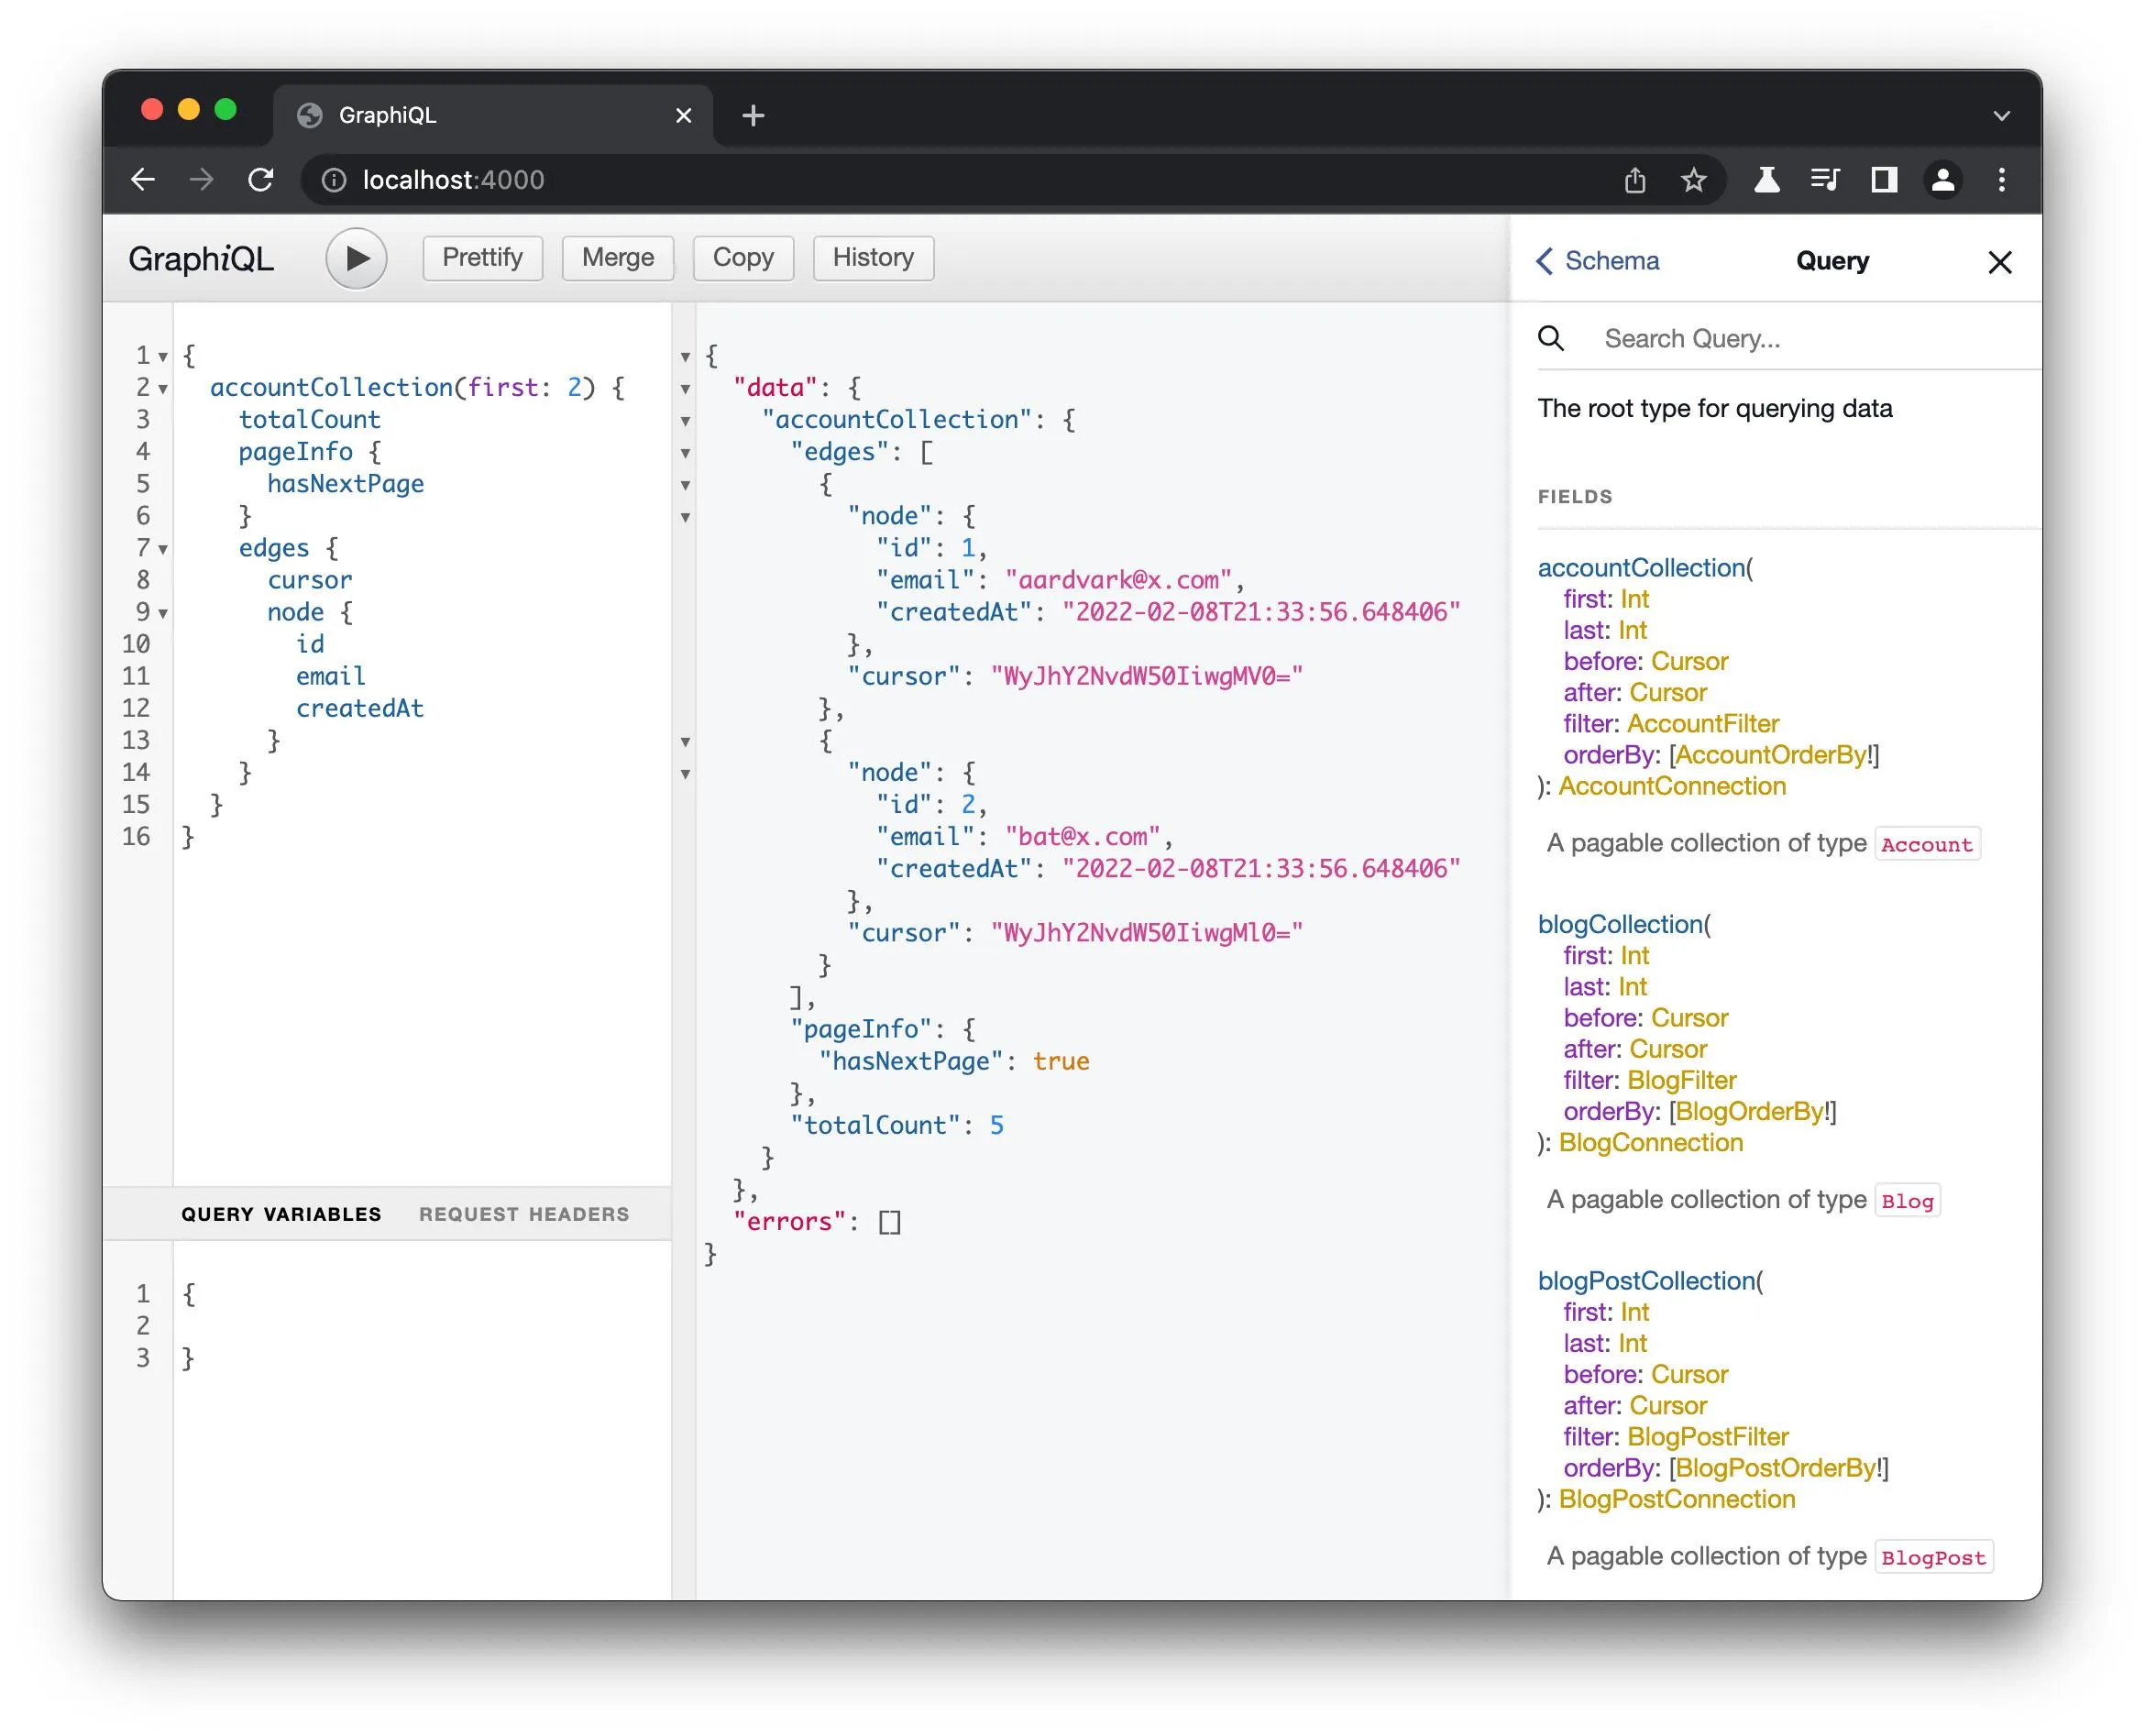Collapse the edges block on line 7
This screenshot has height=1736, width=2145.
[163, 549]
